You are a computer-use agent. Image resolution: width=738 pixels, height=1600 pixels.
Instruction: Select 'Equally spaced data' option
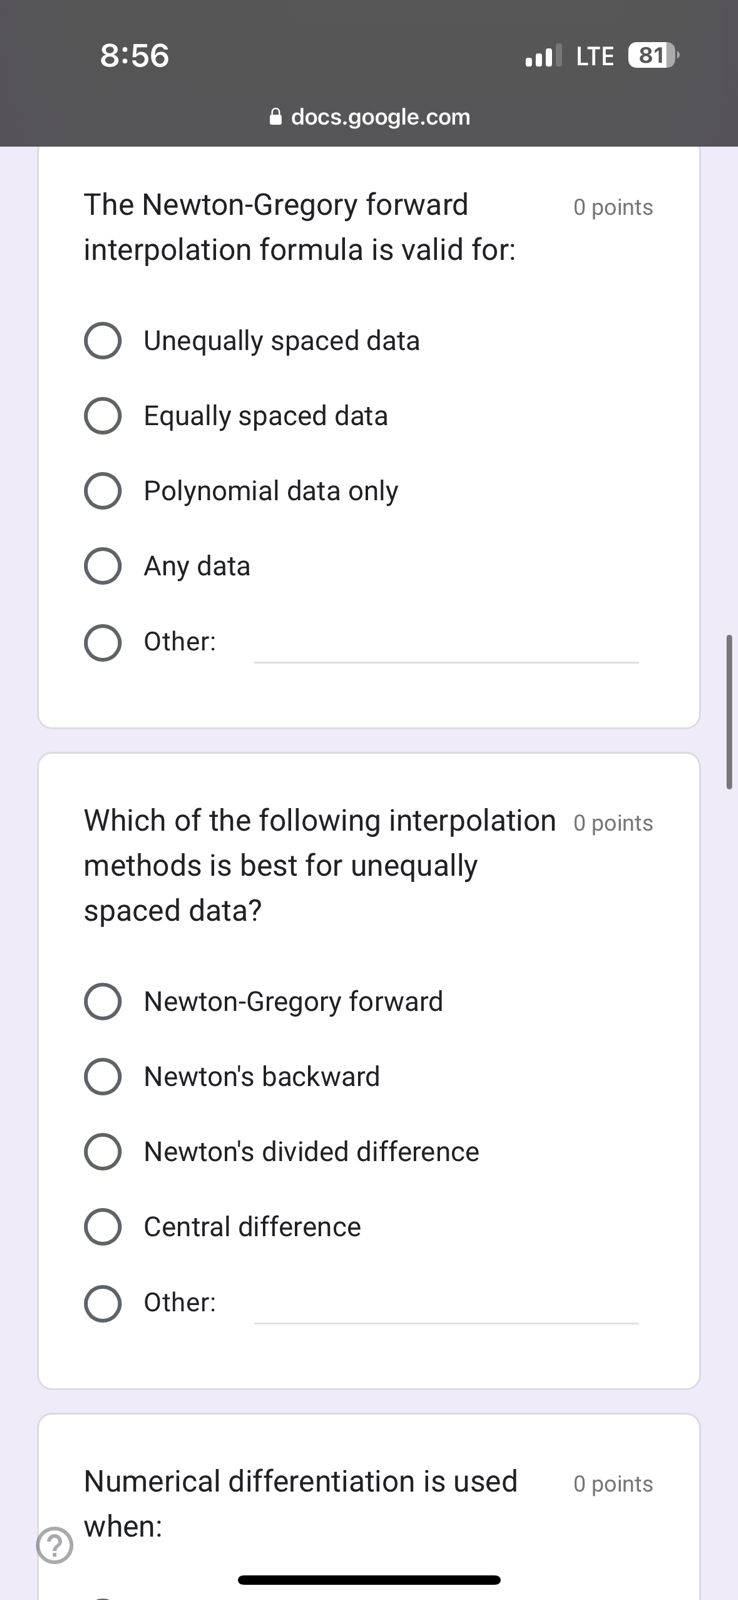[103, 415]
